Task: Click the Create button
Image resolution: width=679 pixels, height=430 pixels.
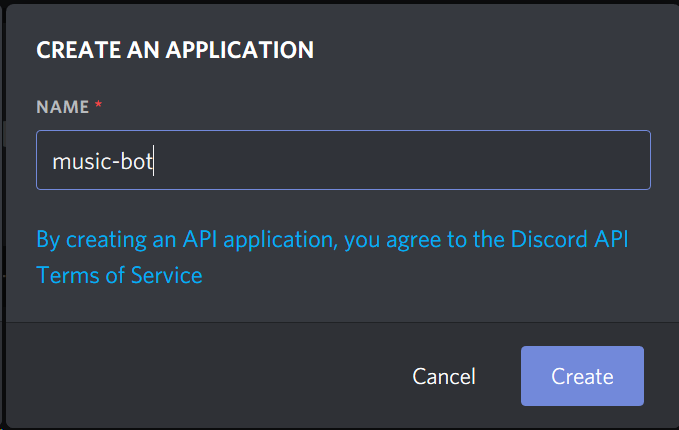Action: pos(582,376)
